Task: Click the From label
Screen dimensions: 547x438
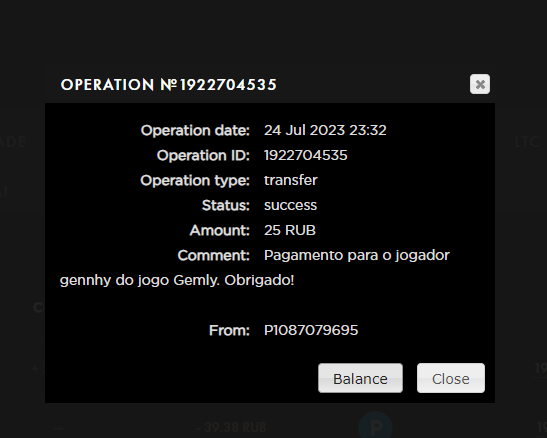Action: click(x=229, y=330)
